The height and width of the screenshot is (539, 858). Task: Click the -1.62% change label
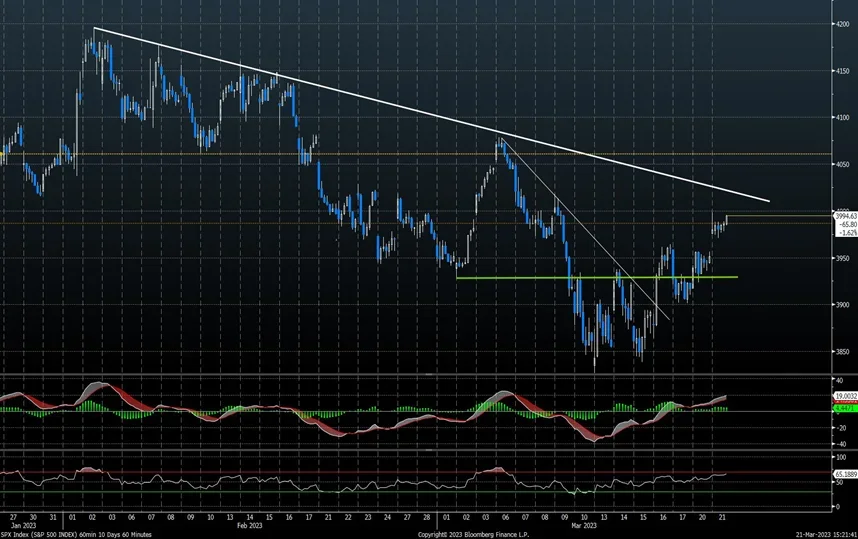point(845,231)
